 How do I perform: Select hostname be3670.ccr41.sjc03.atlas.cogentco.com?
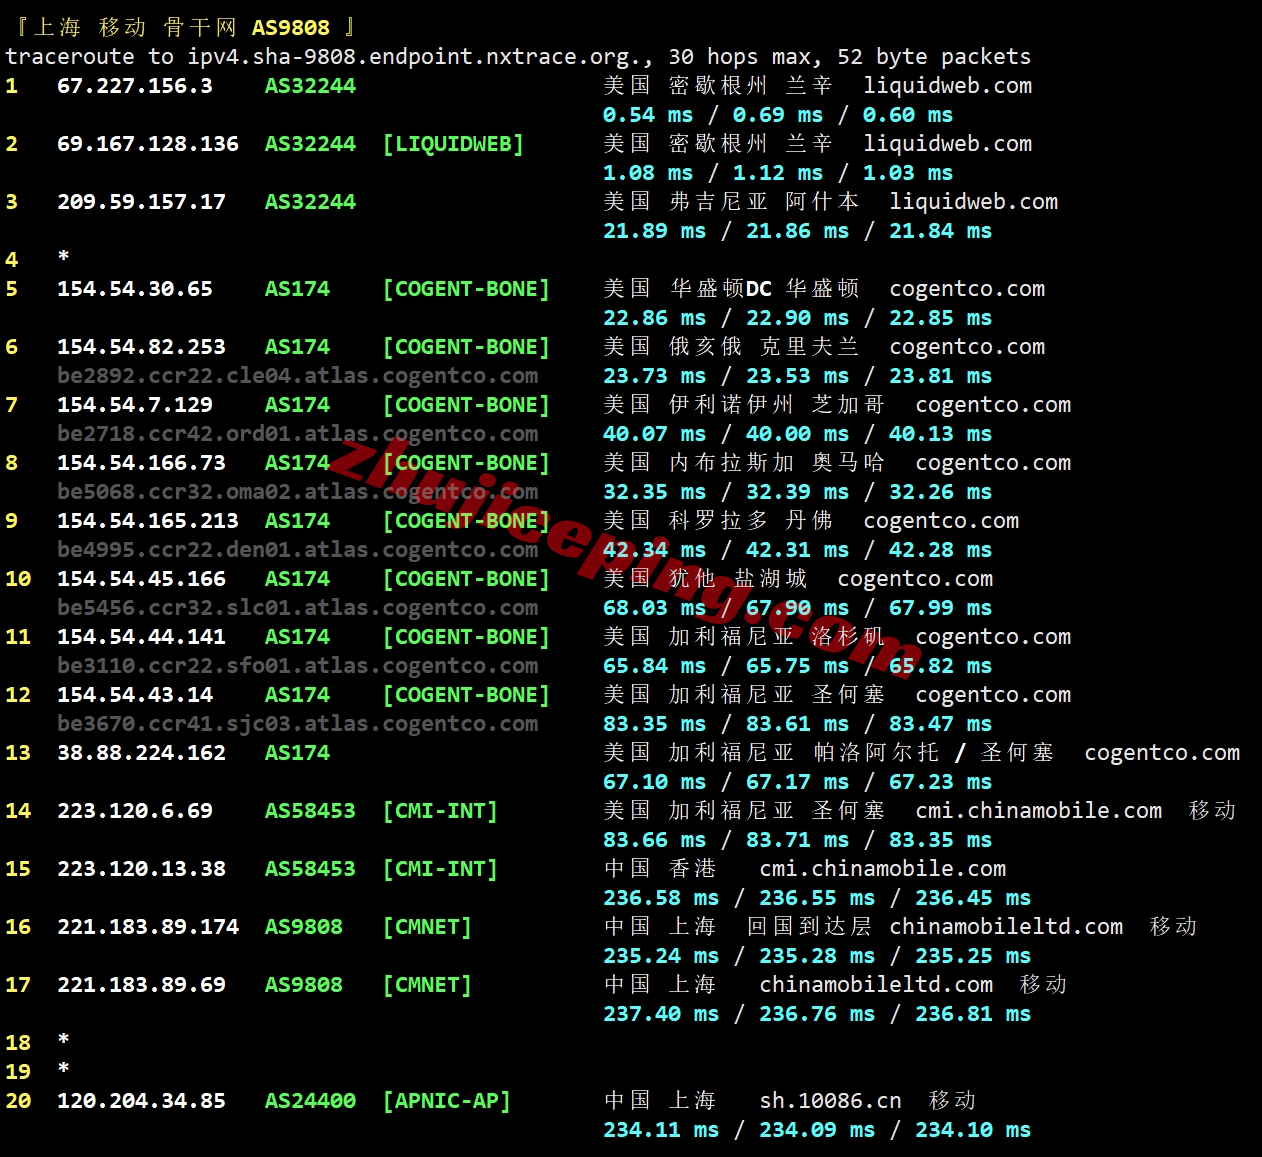[x=297, y=724]
